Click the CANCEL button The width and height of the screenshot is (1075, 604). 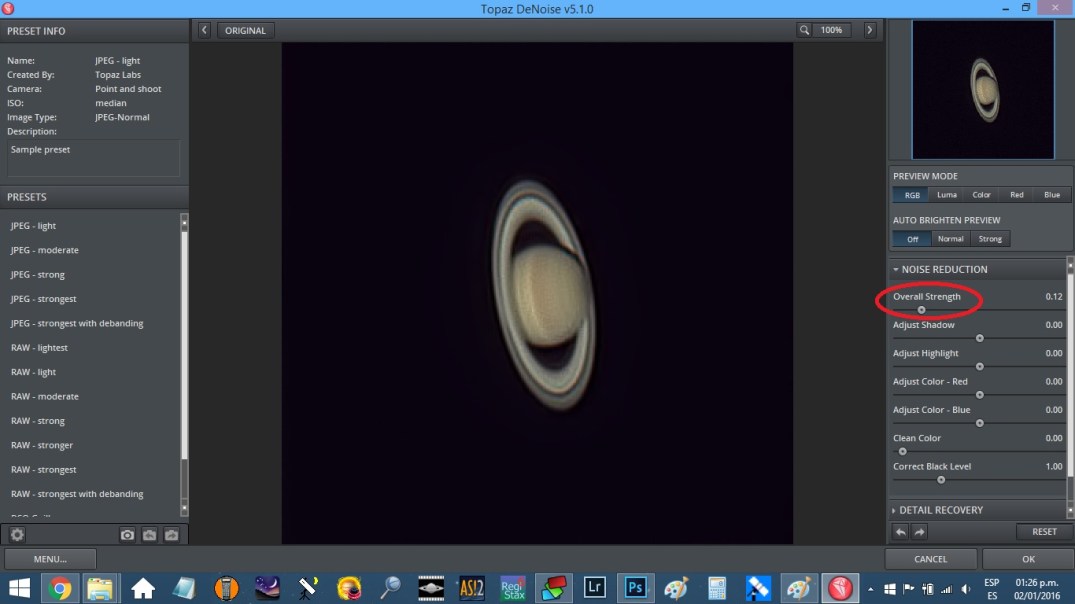(x=930, y=559)
